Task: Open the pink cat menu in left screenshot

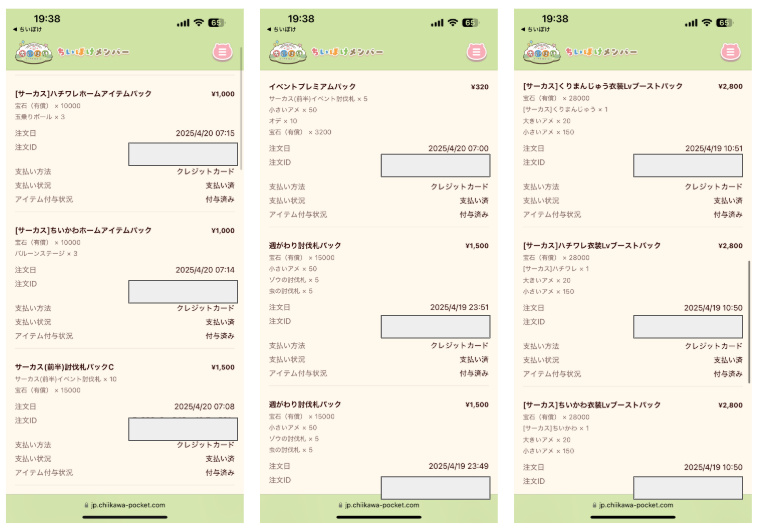Action: (x=223, y=52)
